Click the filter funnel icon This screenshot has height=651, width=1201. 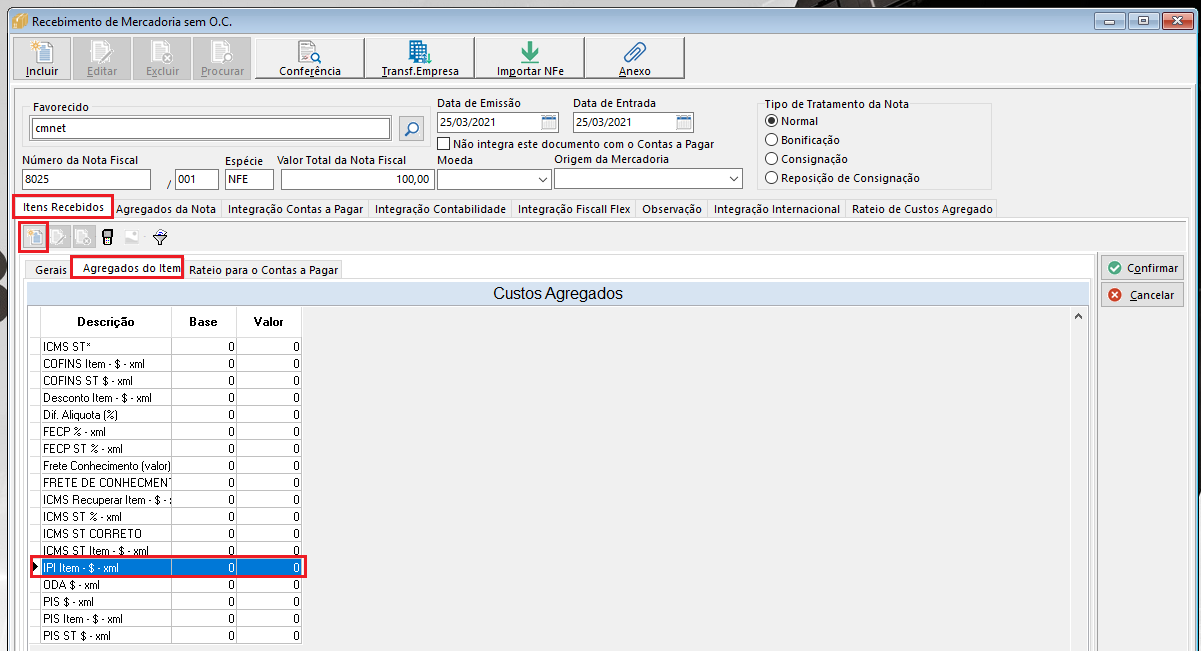click(160, 237)
